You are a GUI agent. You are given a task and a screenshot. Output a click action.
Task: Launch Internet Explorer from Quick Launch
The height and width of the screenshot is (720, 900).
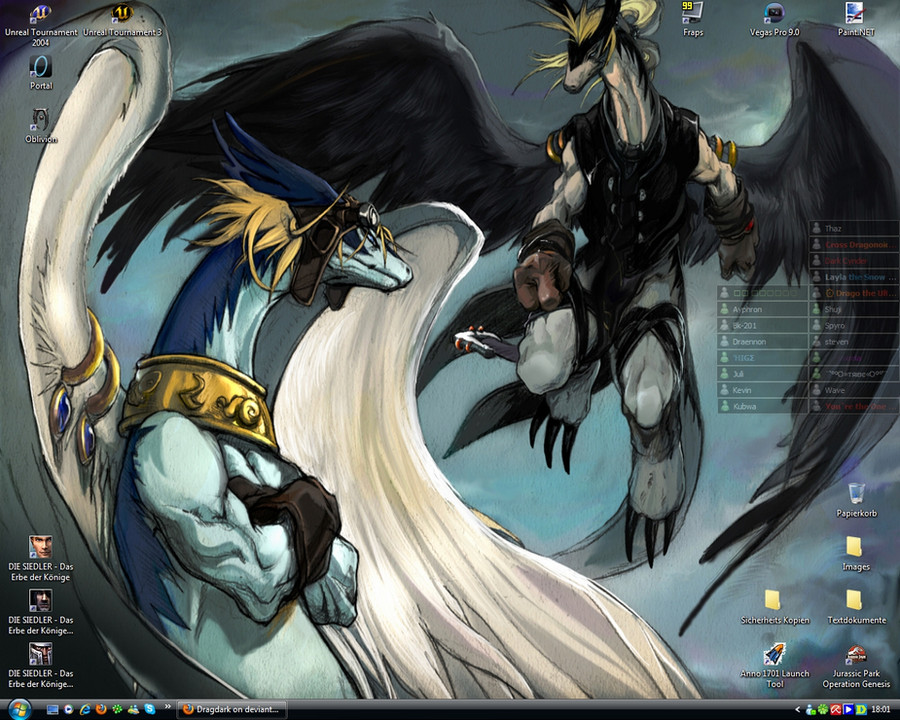pos(85,710)
